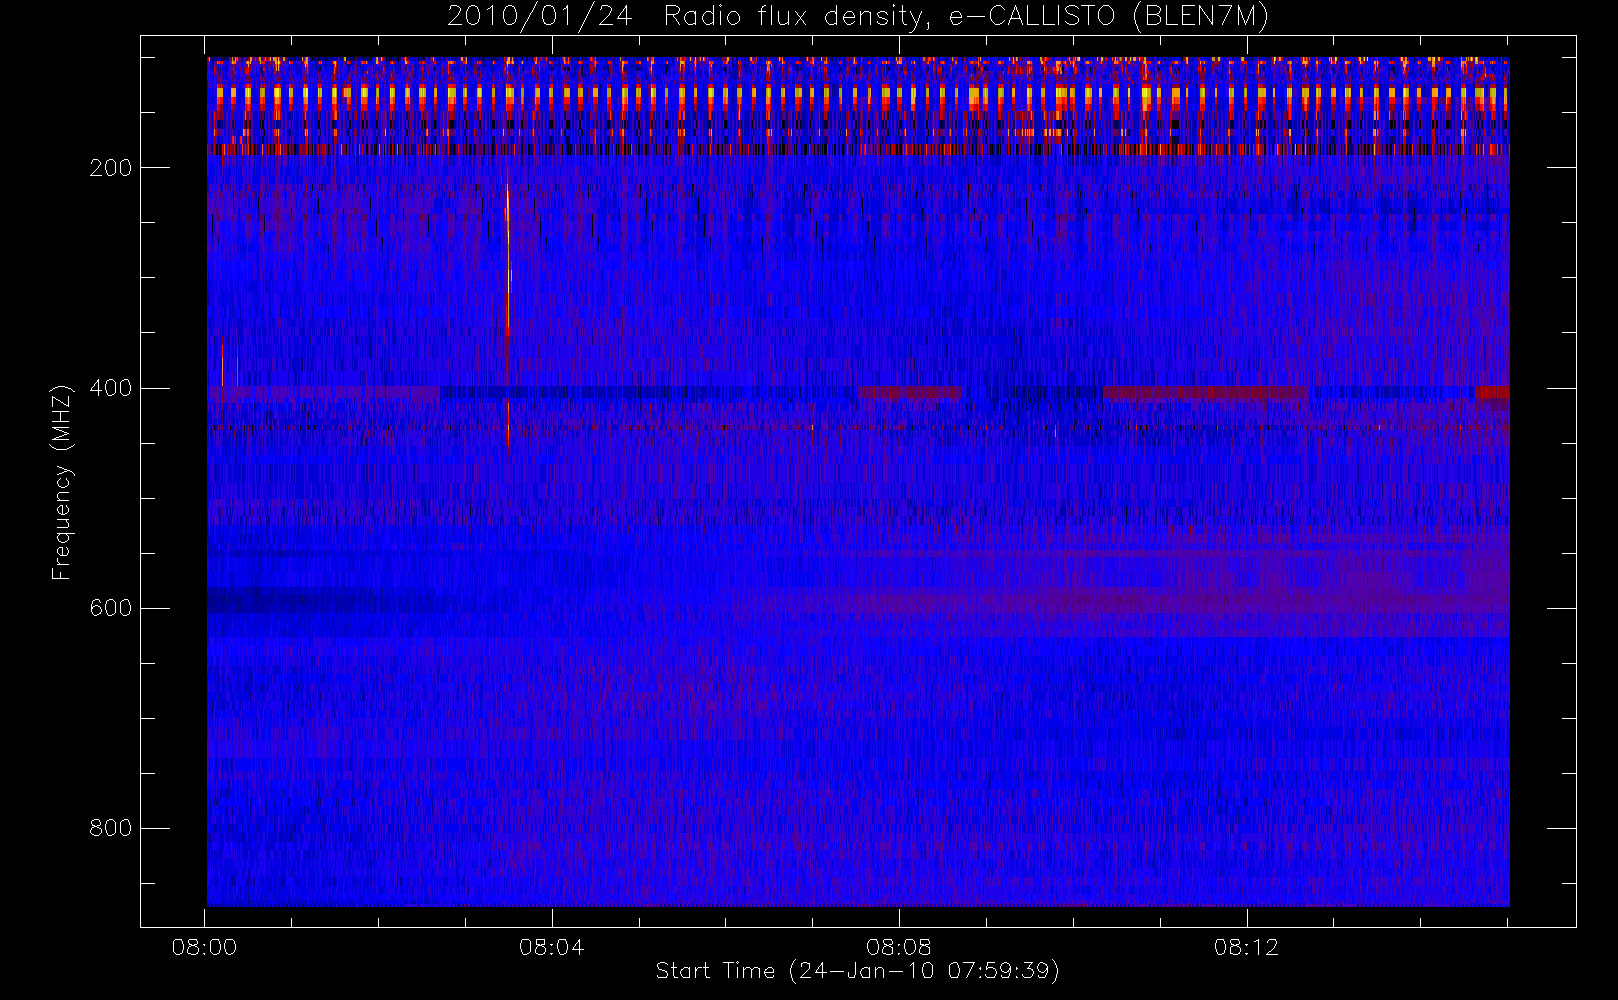Click the date '2010/01/24' in the title
The width and height of the screenshot is (1618, 1000).
click(540, 17)
